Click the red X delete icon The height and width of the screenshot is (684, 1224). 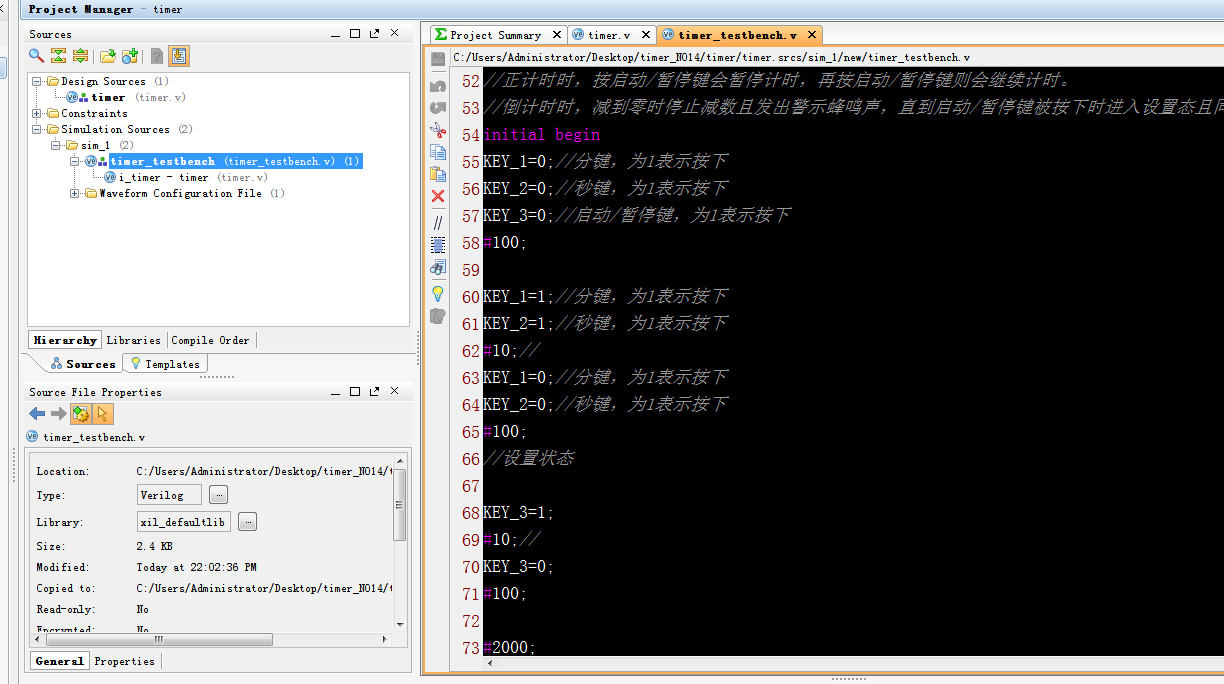[x=438, y=196]
